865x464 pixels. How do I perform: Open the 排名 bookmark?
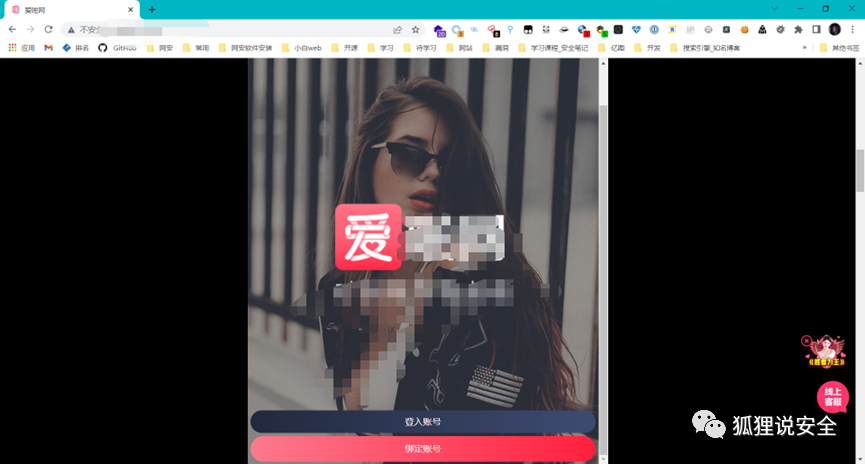click(x=76, y=48)
